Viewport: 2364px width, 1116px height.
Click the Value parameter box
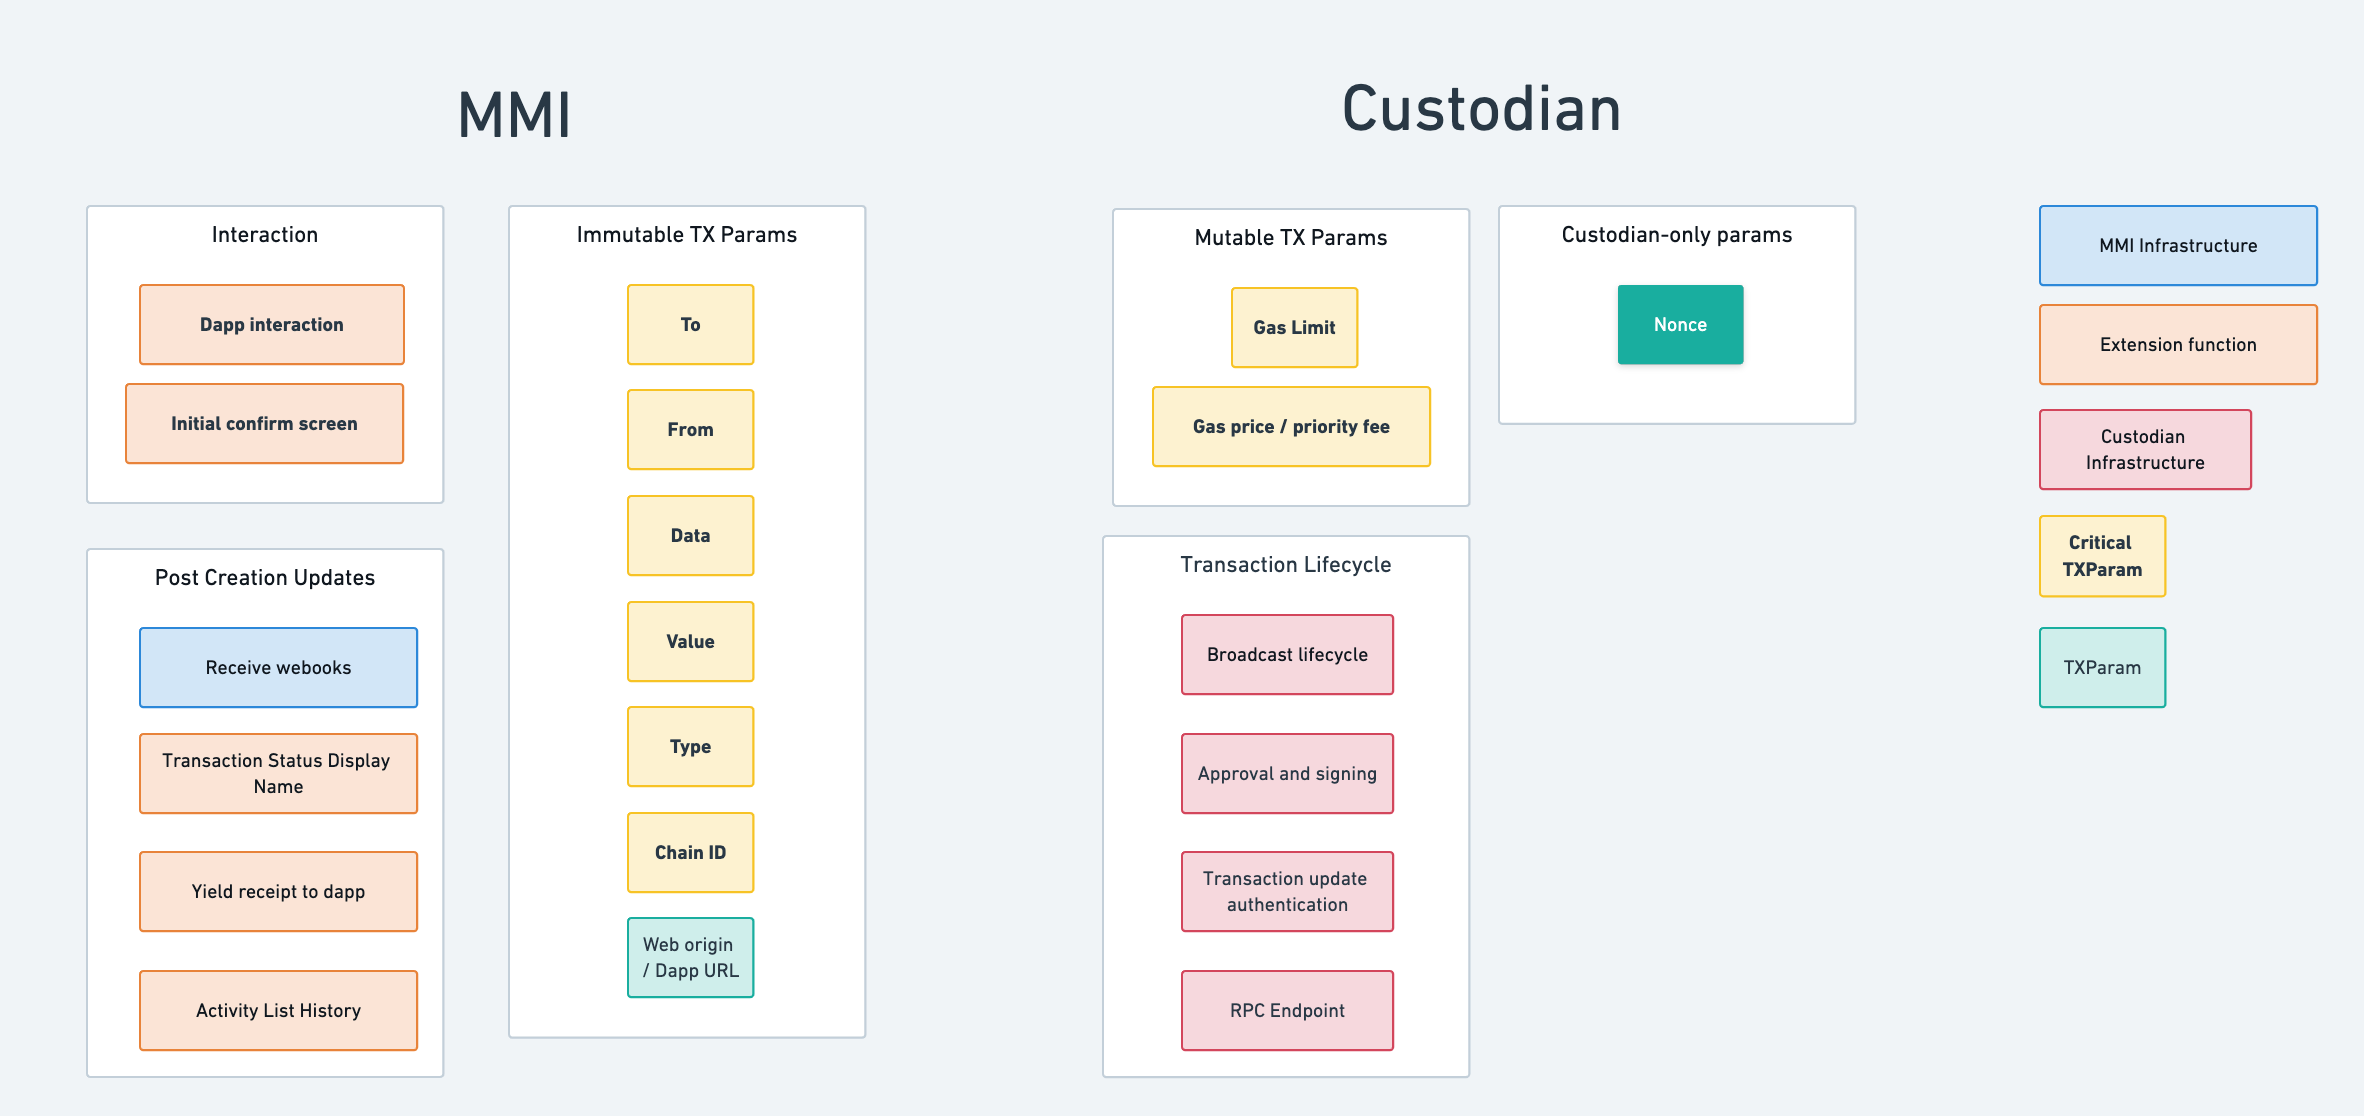[x=690, y=641]
